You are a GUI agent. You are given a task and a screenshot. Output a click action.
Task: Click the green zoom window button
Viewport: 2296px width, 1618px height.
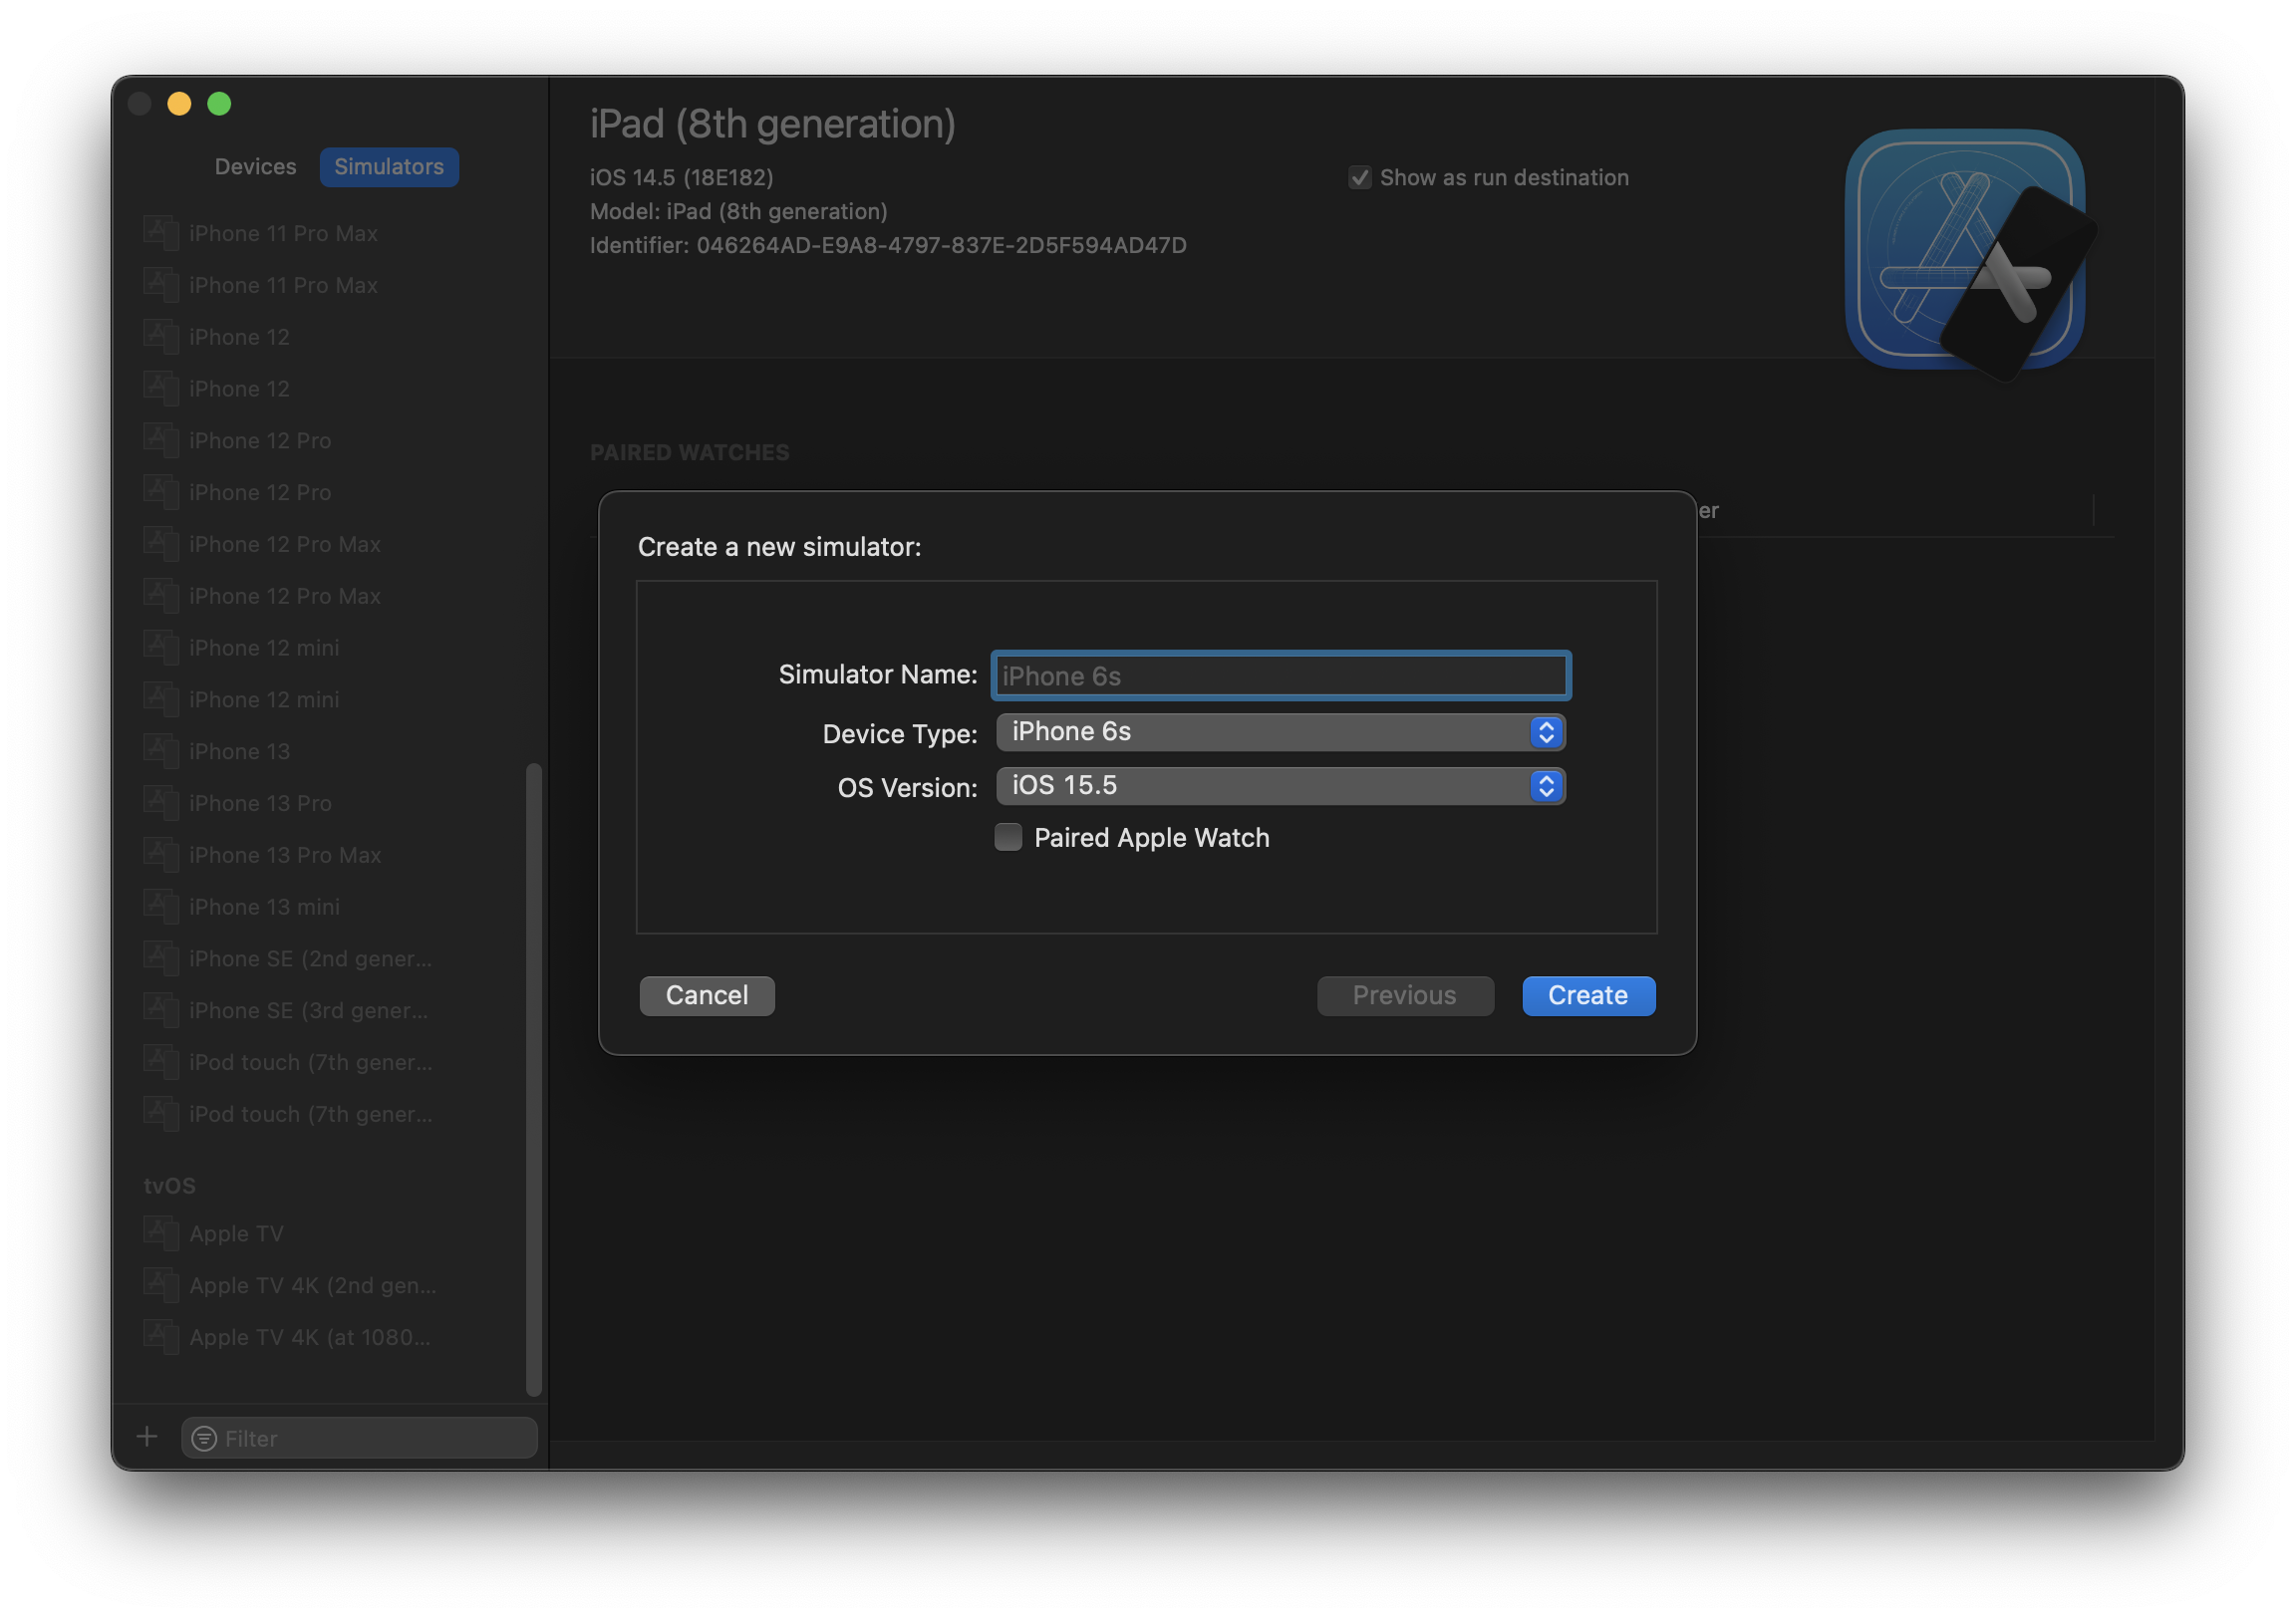coord(219,104)
